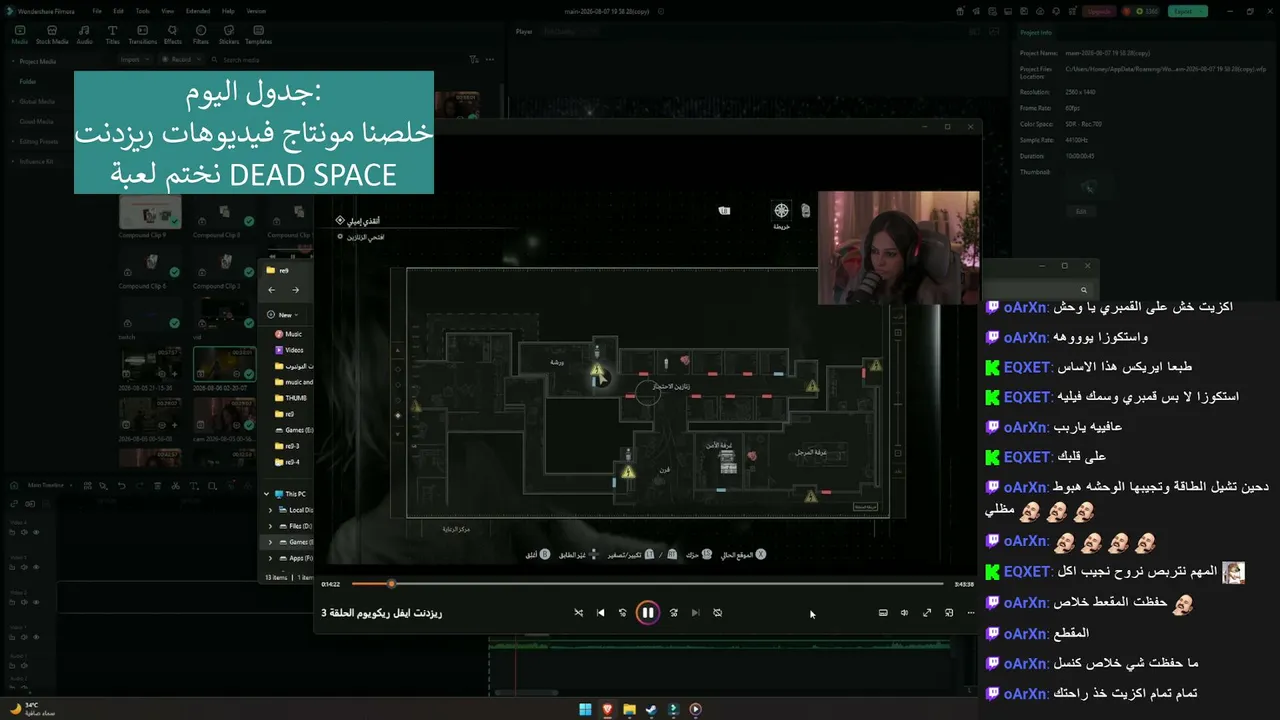The width and height of the screenshot is (1280, 720).
Task: Open the Titles panel in Filmora
Action: tap(112, 35)
